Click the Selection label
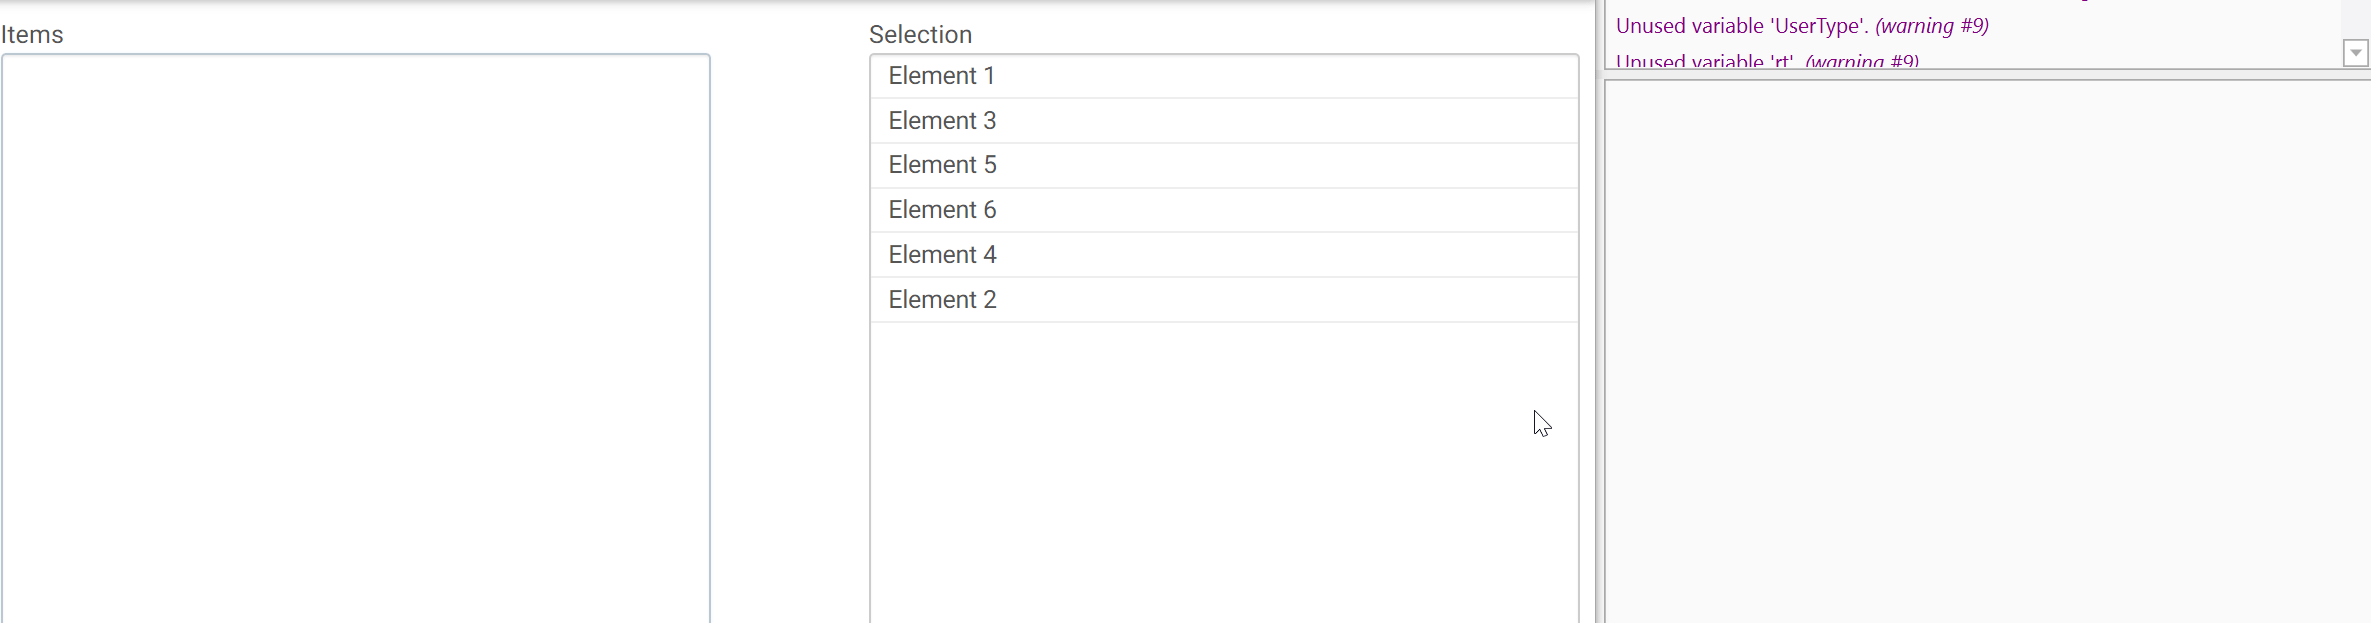The height and width of the screenshot is (623, 2371). click(x=920, y=35)
